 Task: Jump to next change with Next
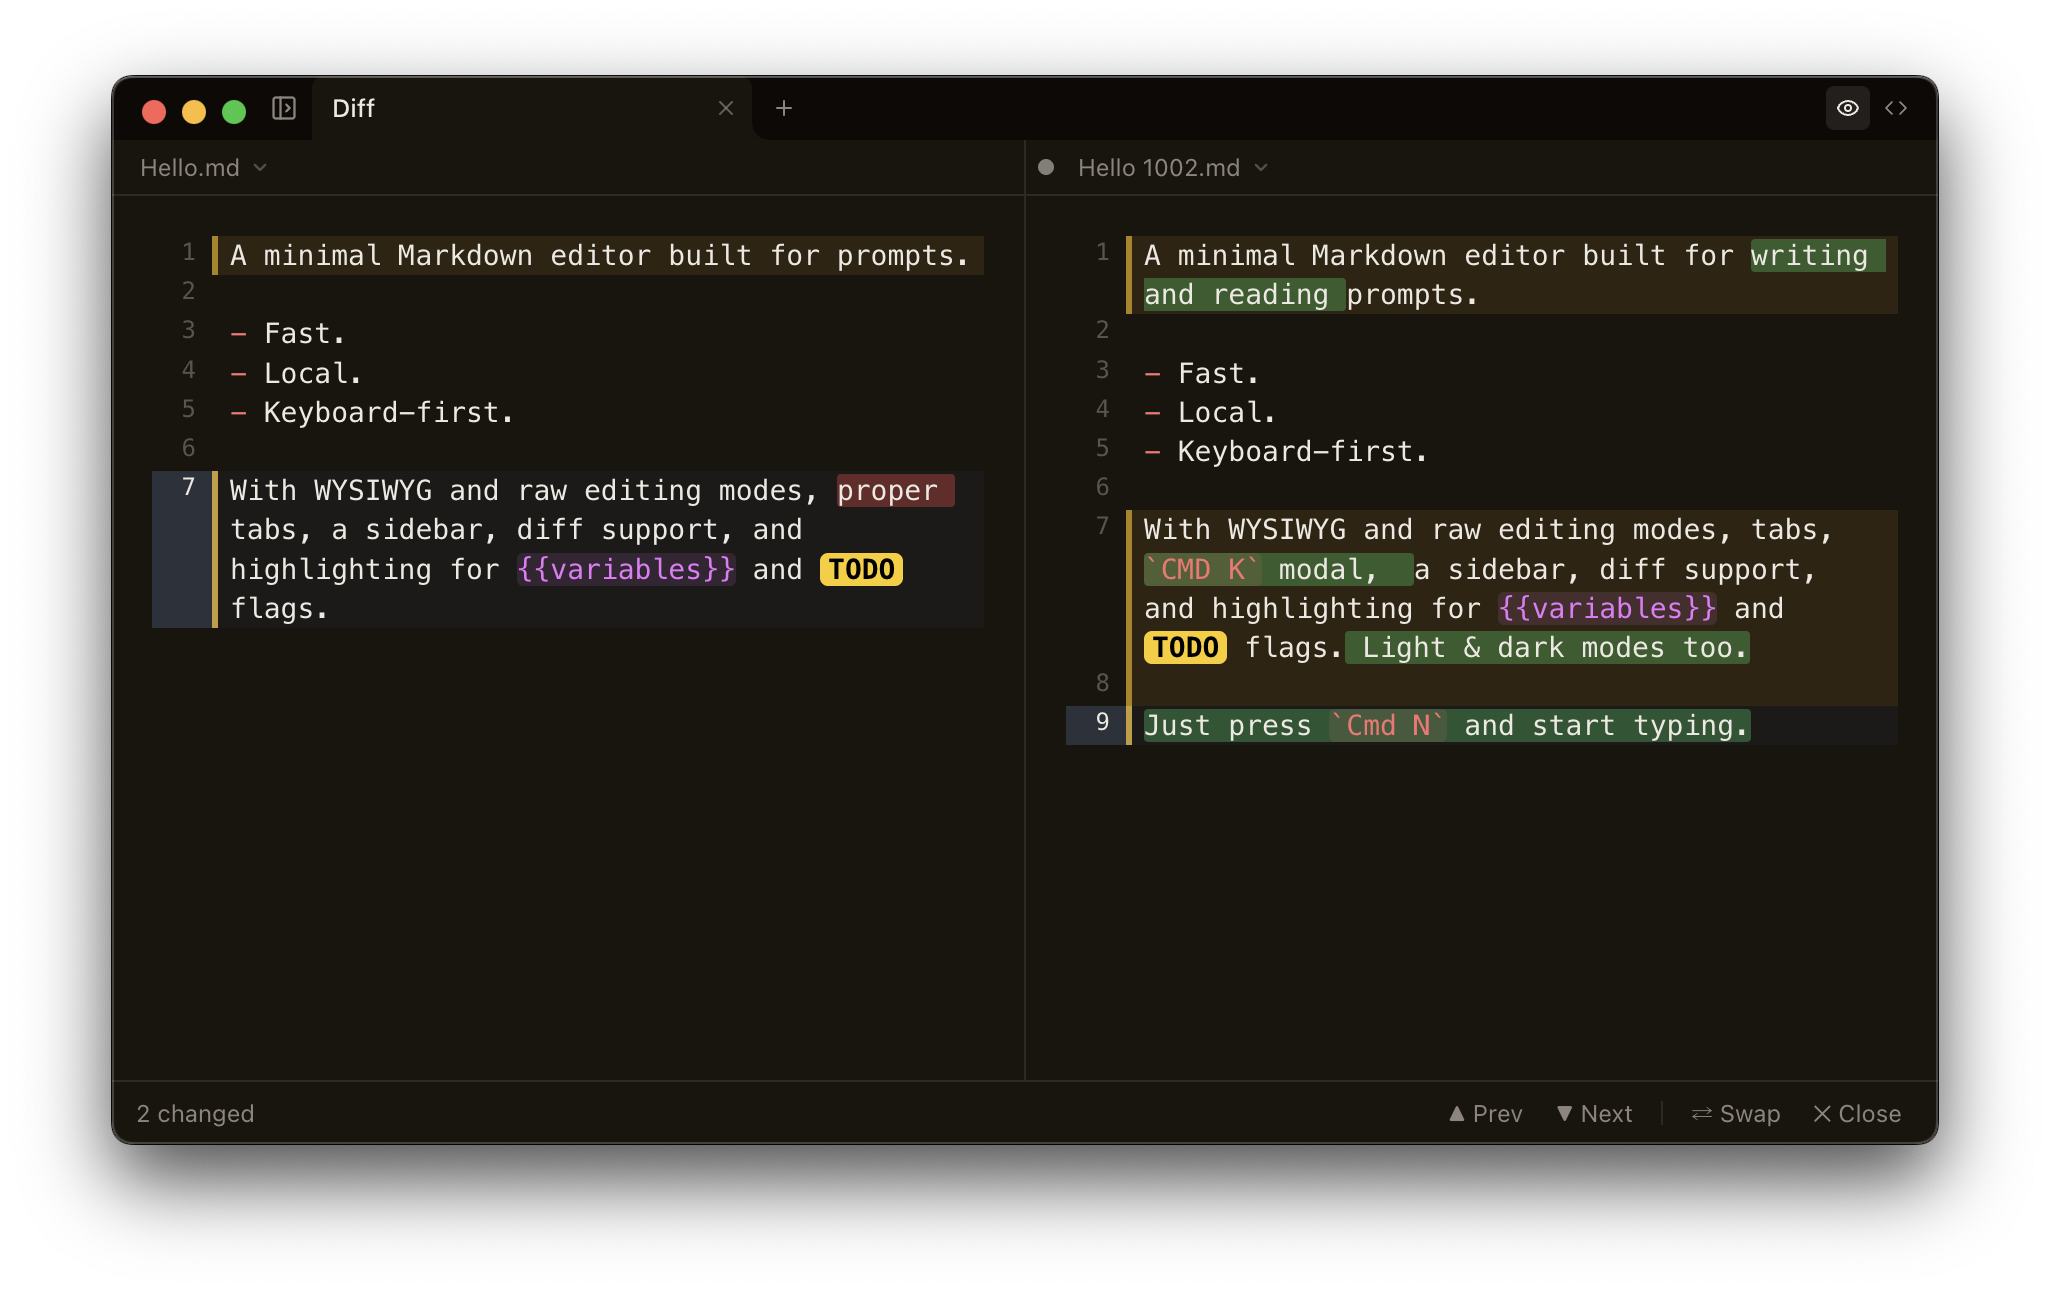(x=1594, y=1113)
